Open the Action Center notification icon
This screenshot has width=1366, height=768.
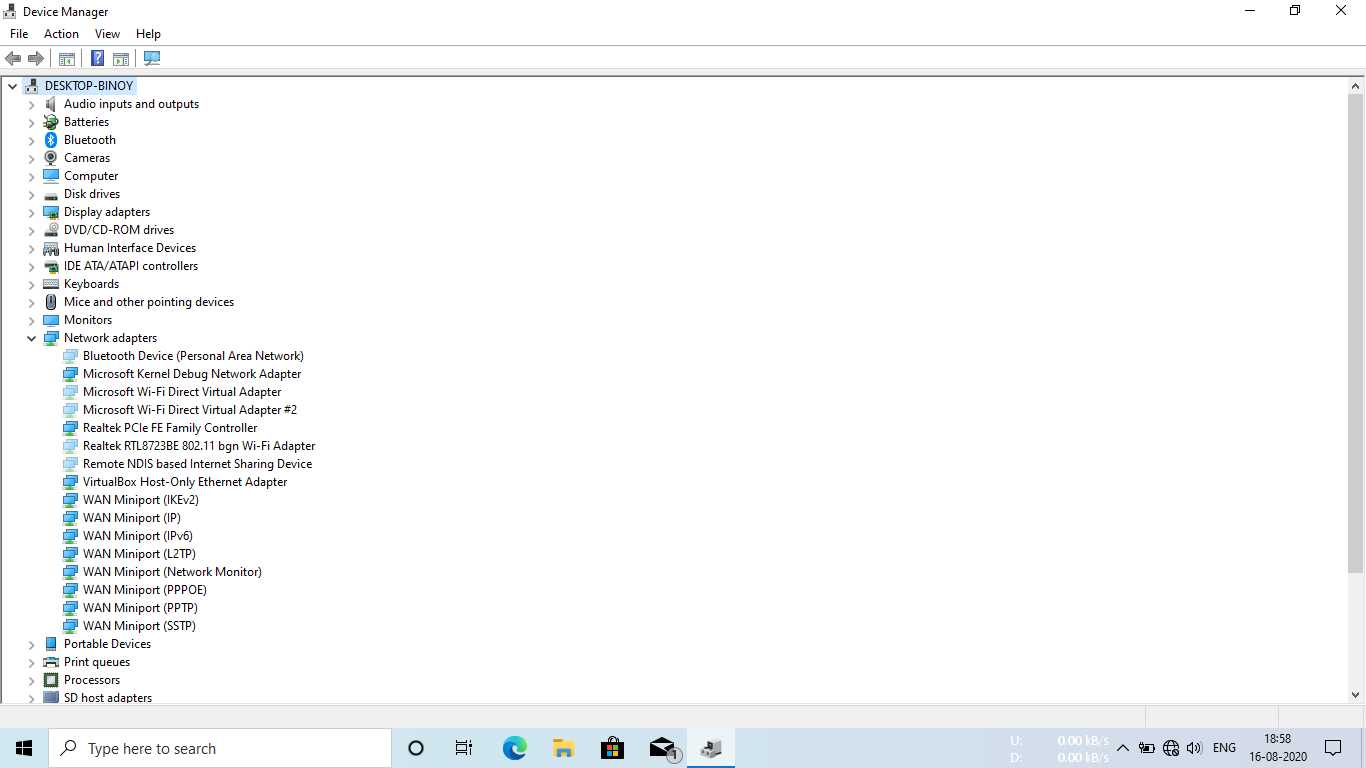pyautogui.click(x=1333, y=748)
